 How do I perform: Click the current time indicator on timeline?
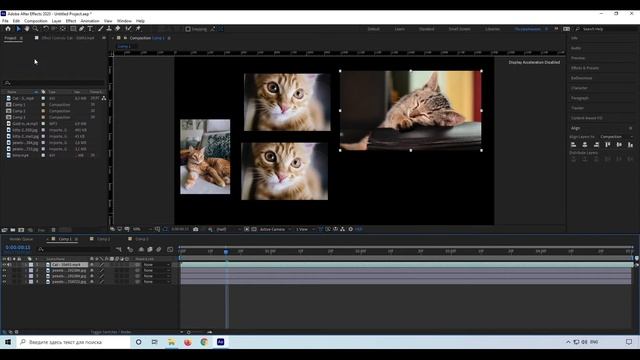226,251
